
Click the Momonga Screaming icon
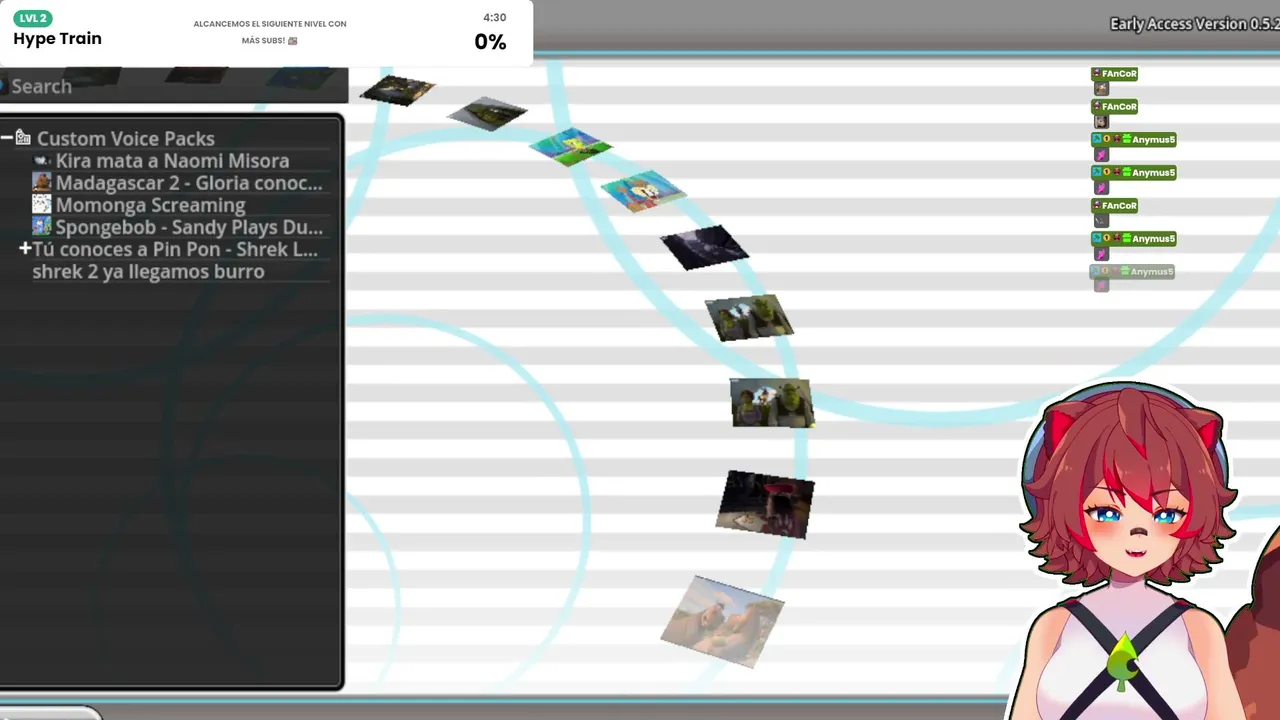[42, 205]
